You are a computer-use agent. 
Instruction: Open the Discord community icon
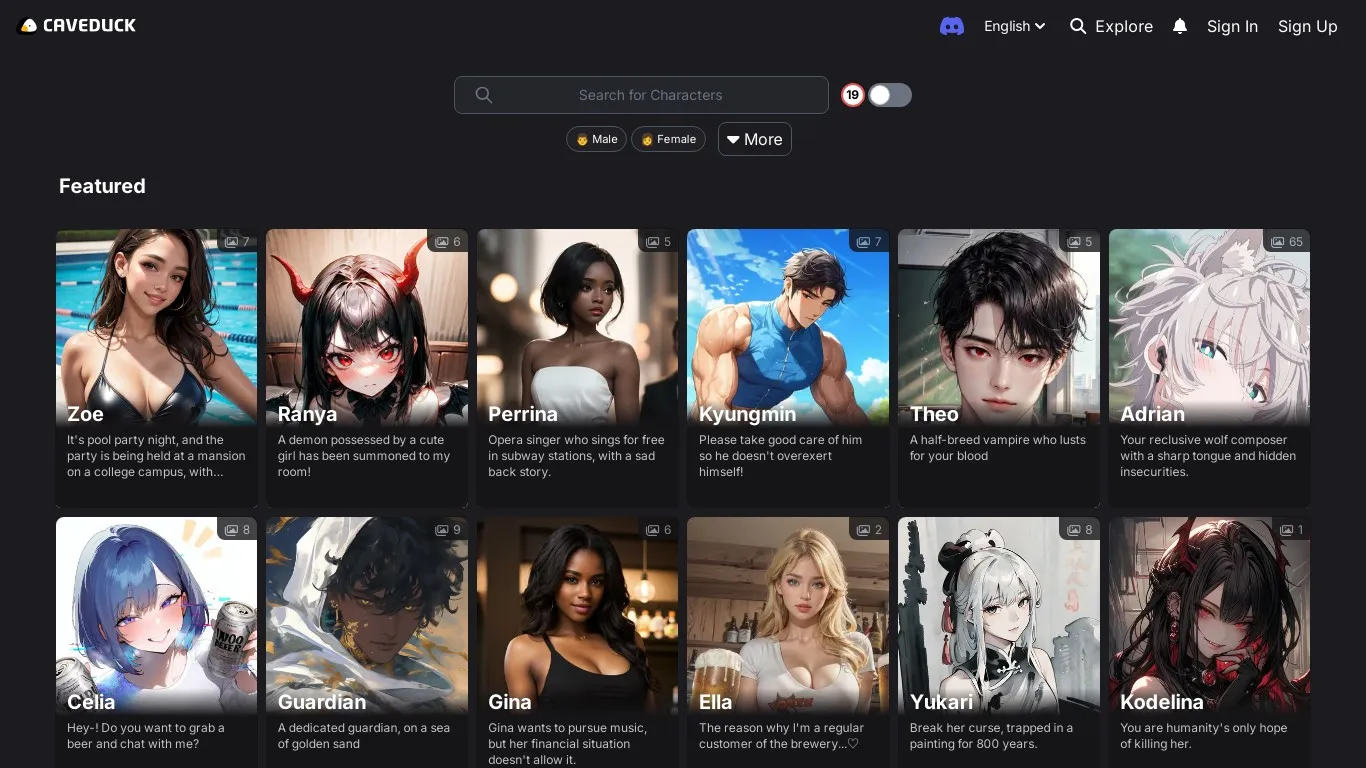point(951,27)
